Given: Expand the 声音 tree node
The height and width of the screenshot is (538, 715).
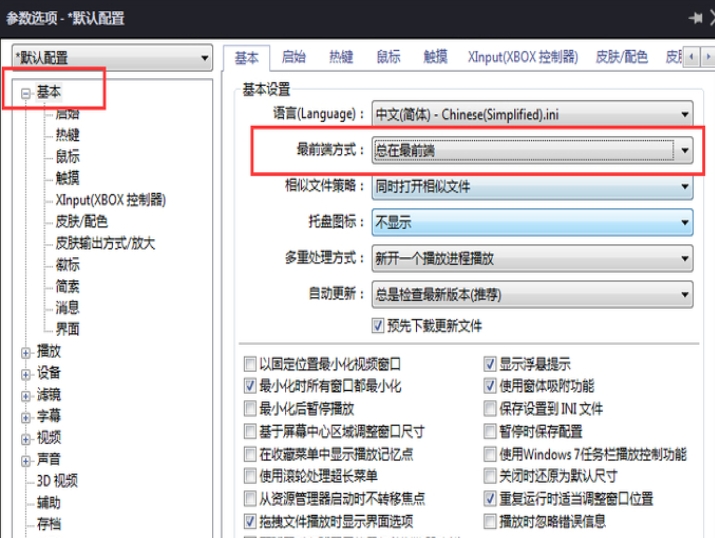Looking at the screenshot, I should (x=26, y=461).
